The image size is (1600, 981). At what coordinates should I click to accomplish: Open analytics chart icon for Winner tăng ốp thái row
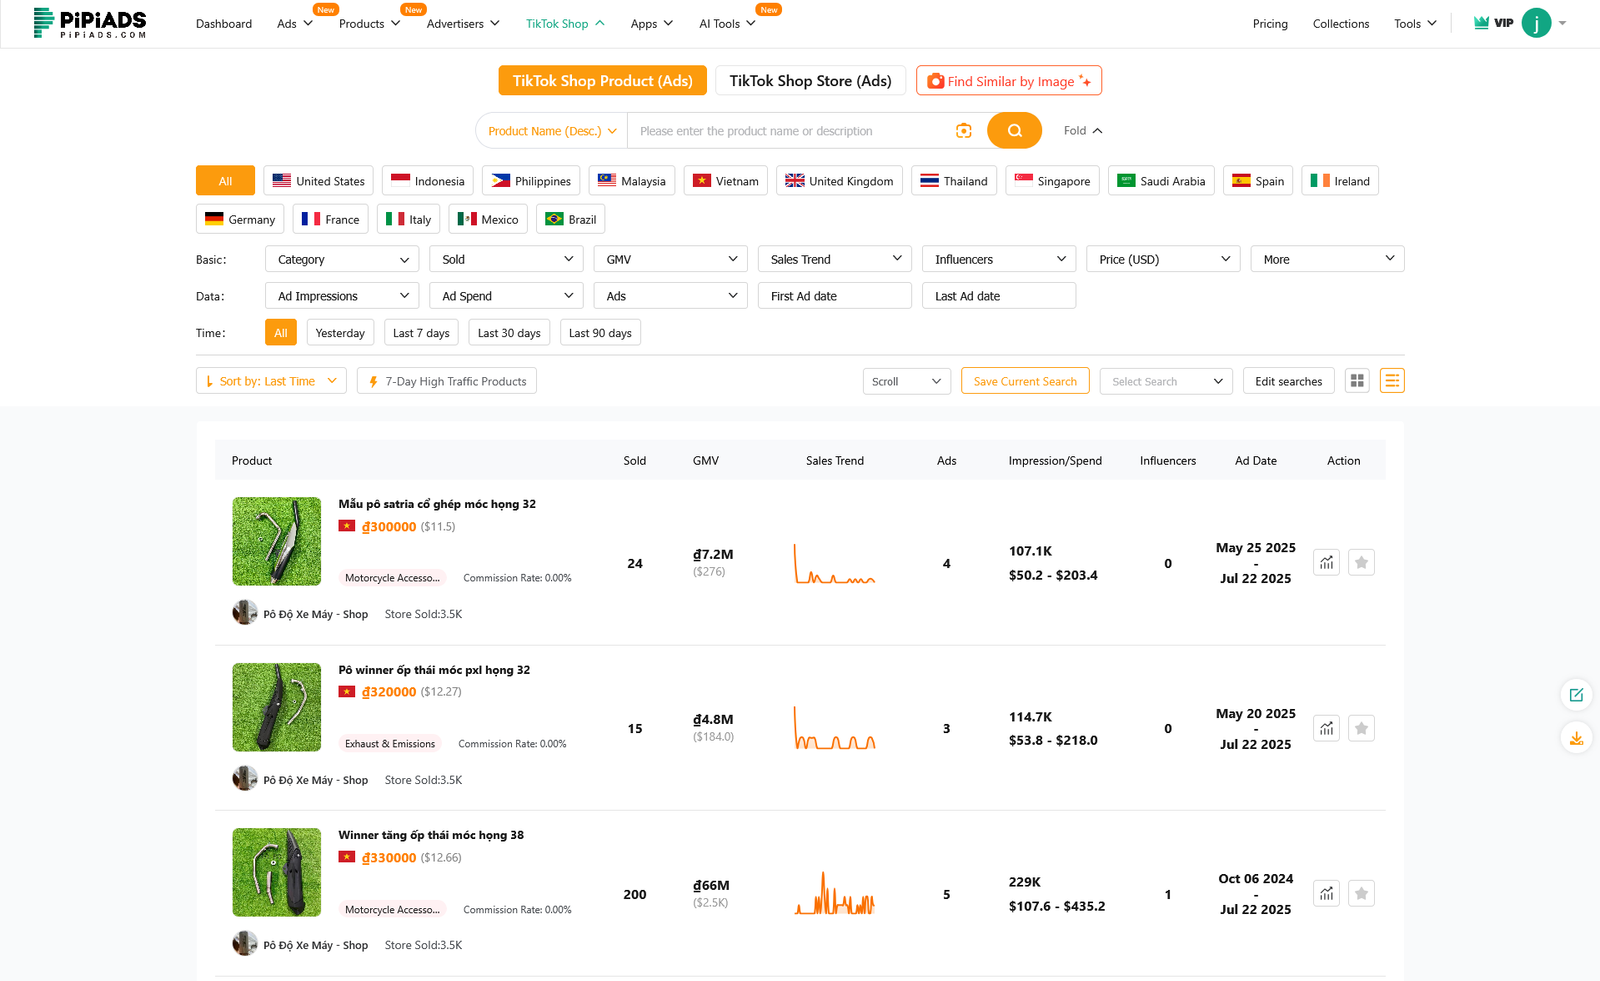pyautogui.click(x=1327, y=894)
